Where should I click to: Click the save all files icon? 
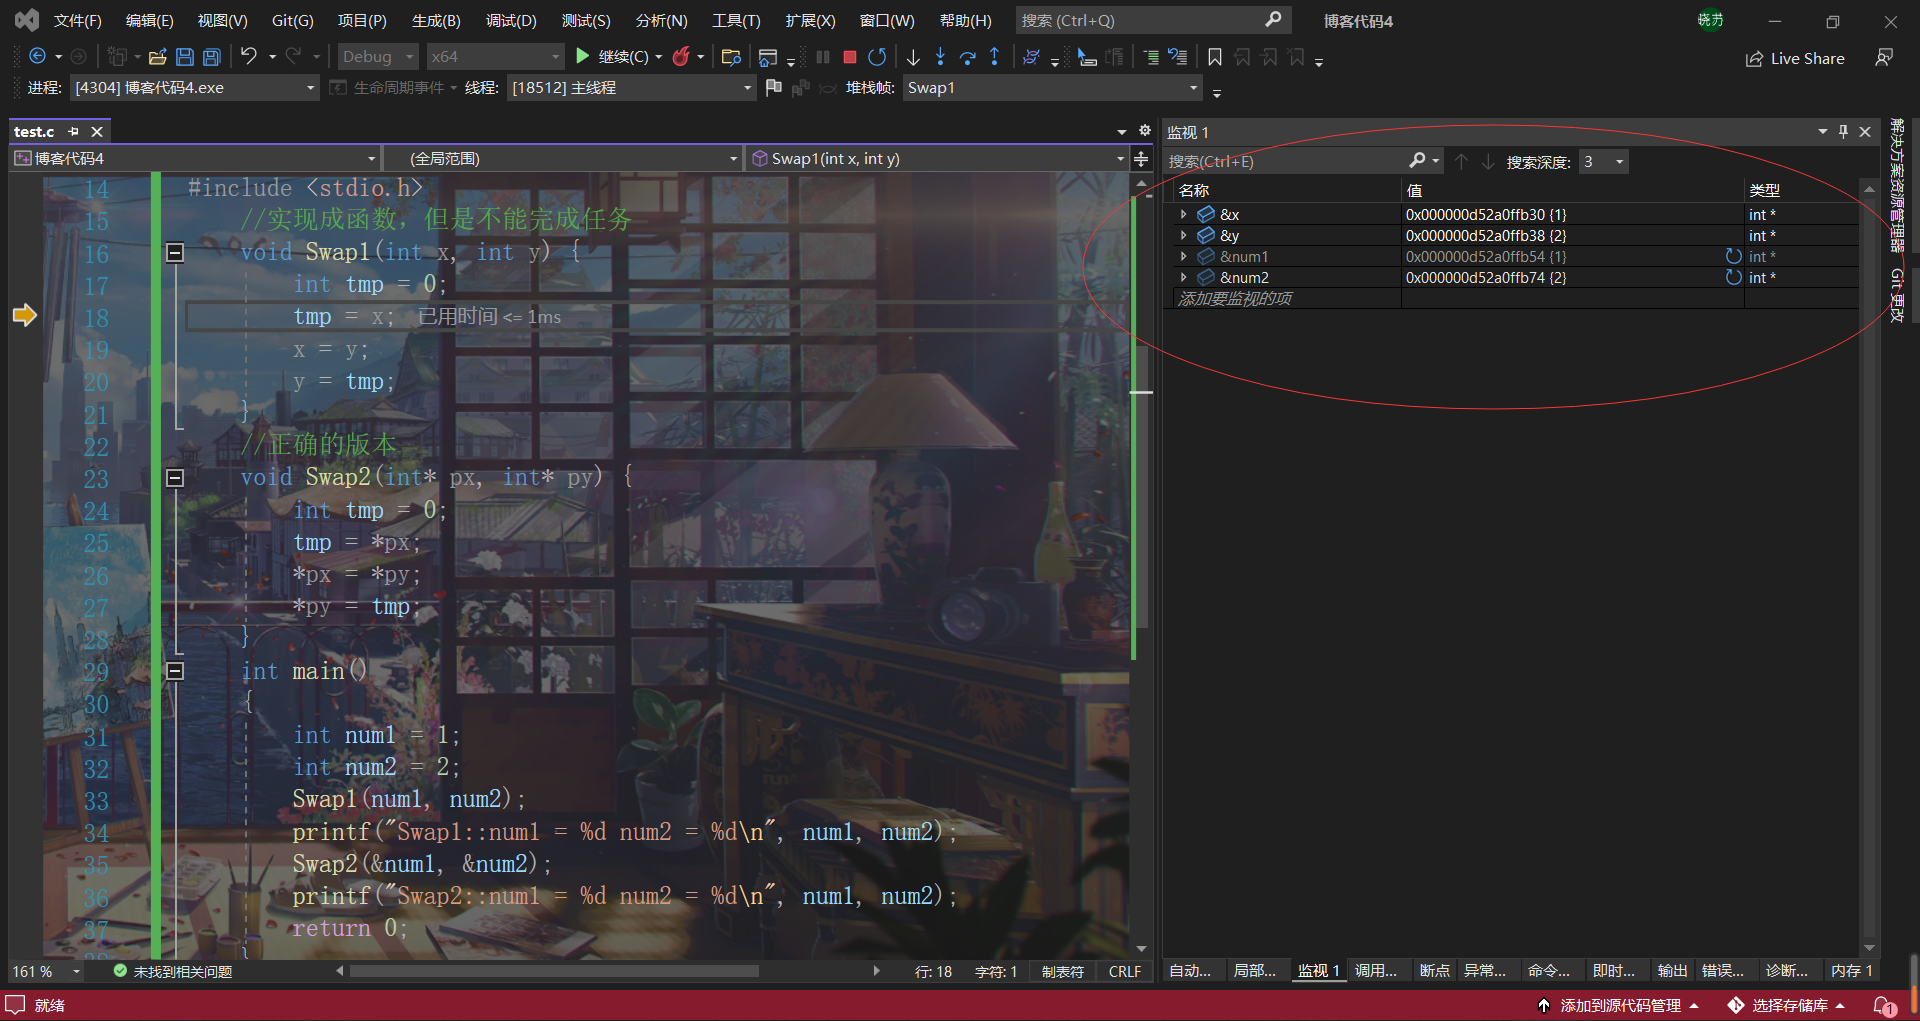click(x=211, y=57)
